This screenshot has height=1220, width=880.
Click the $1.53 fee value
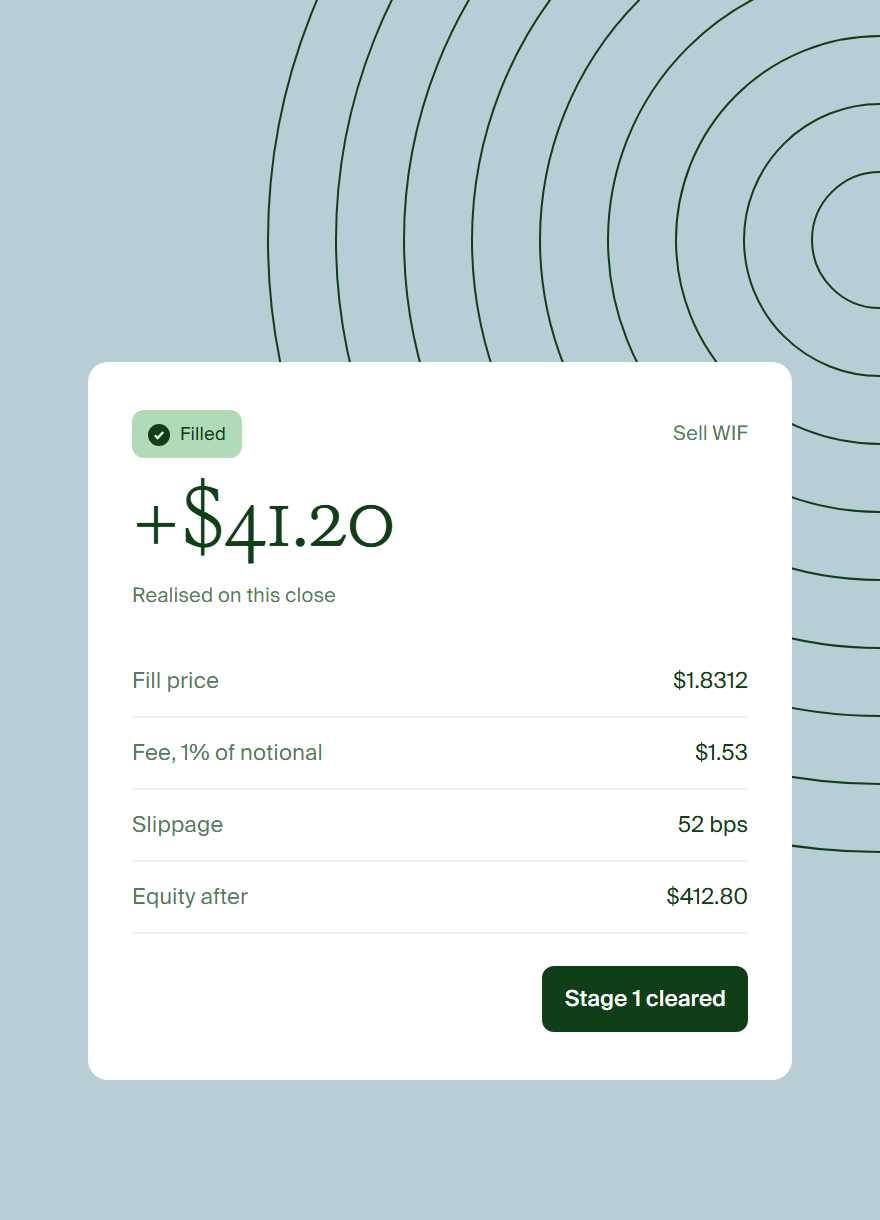pyautogui.click(x=721, y=753)
